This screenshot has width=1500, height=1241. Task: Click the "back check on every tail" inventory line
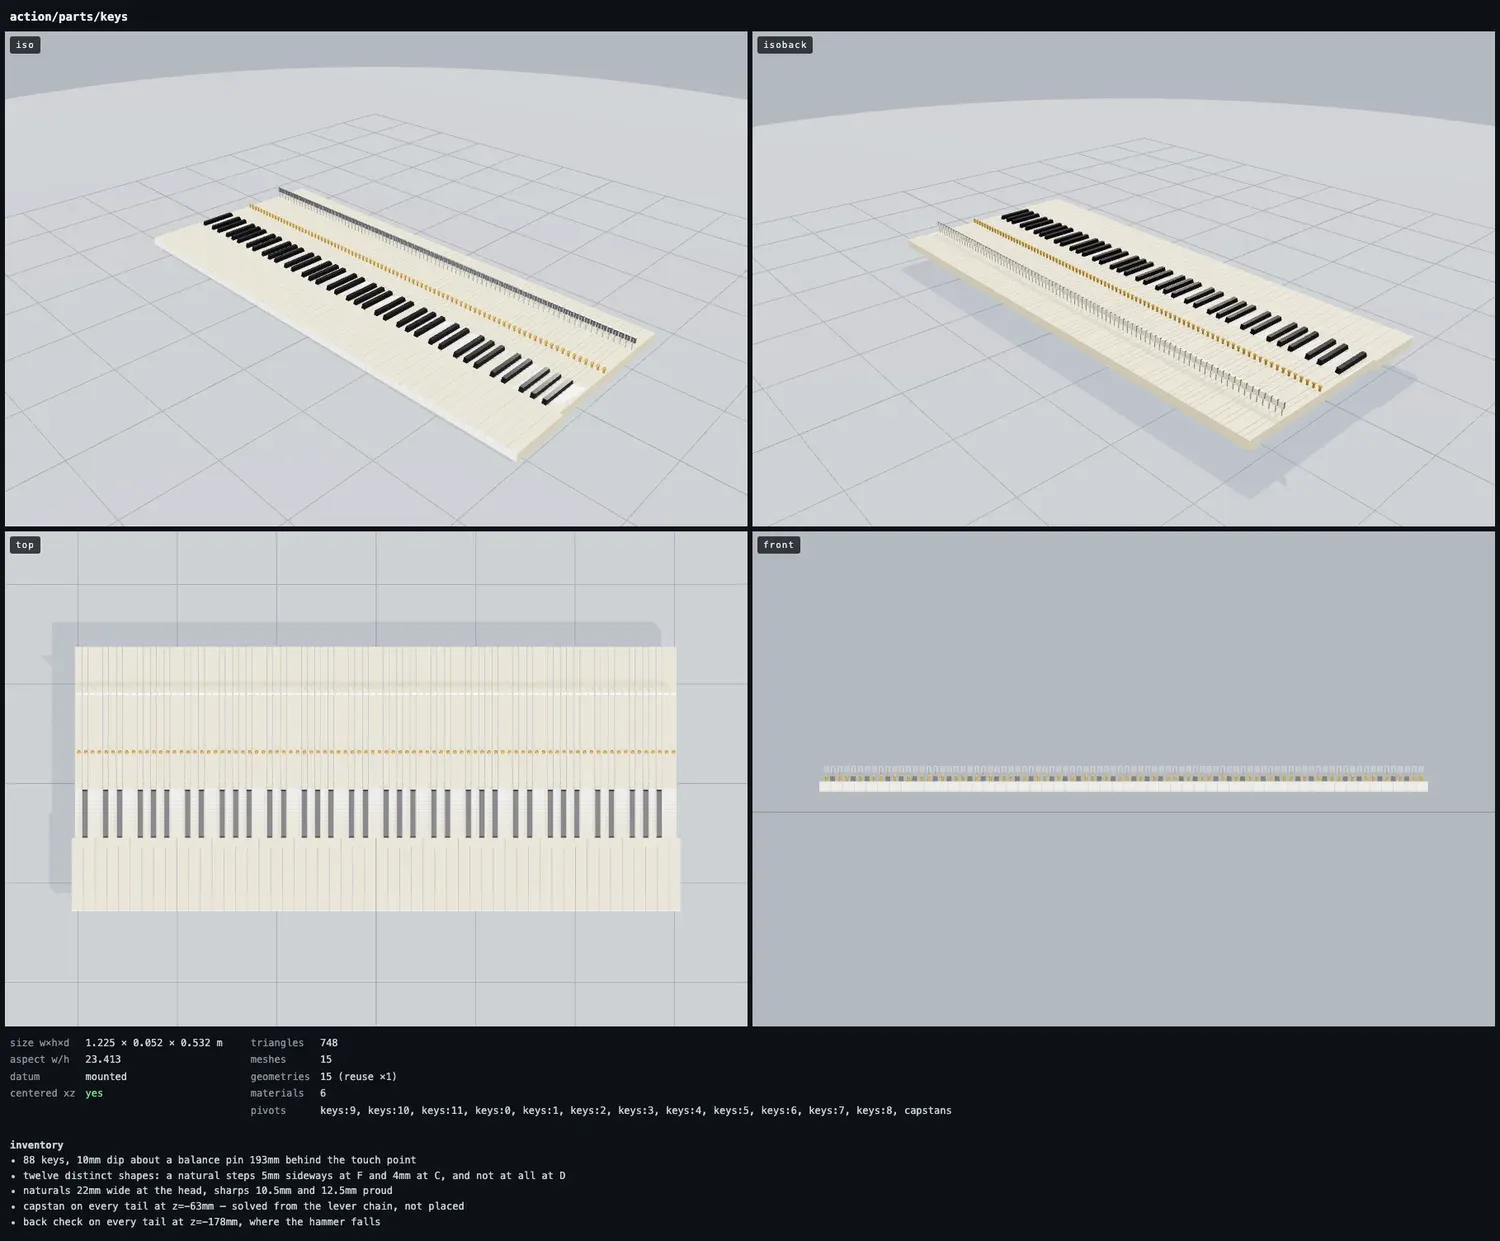click(x=201, y=1222)
